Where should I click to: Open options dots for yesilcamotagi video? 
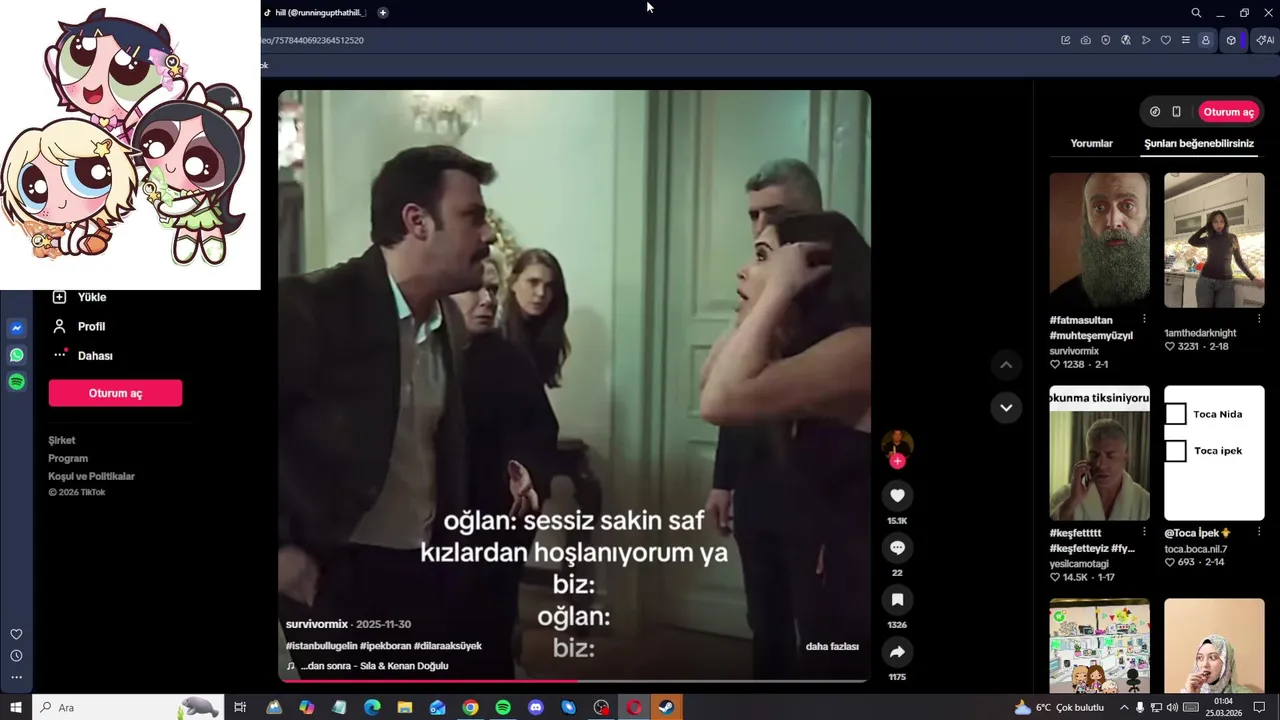coord(1144,532)
